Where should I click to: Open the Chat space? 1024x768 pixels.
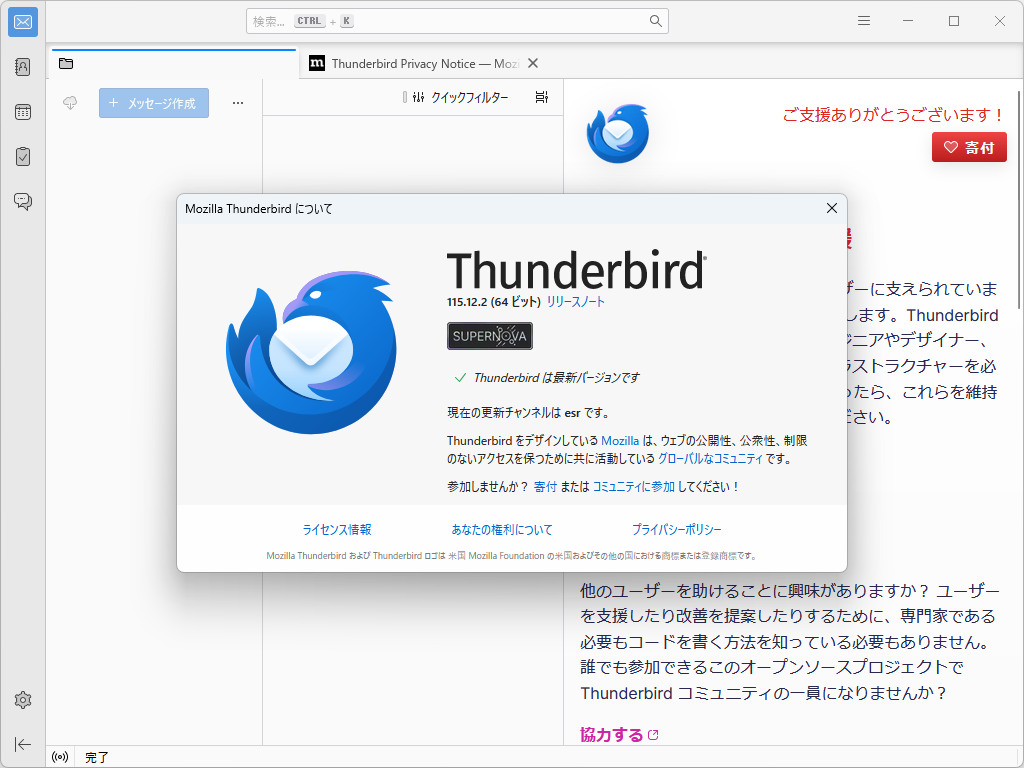pyautogui.click(x=22, y=201)
